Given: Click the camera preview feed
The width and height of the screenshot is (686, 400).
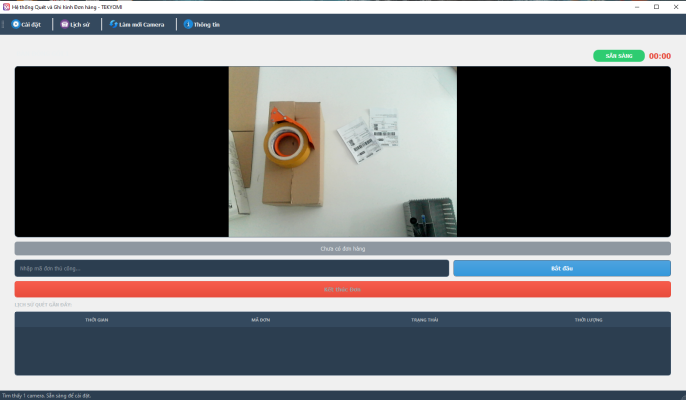Looking at the screenshot, I should click(343, 151).
